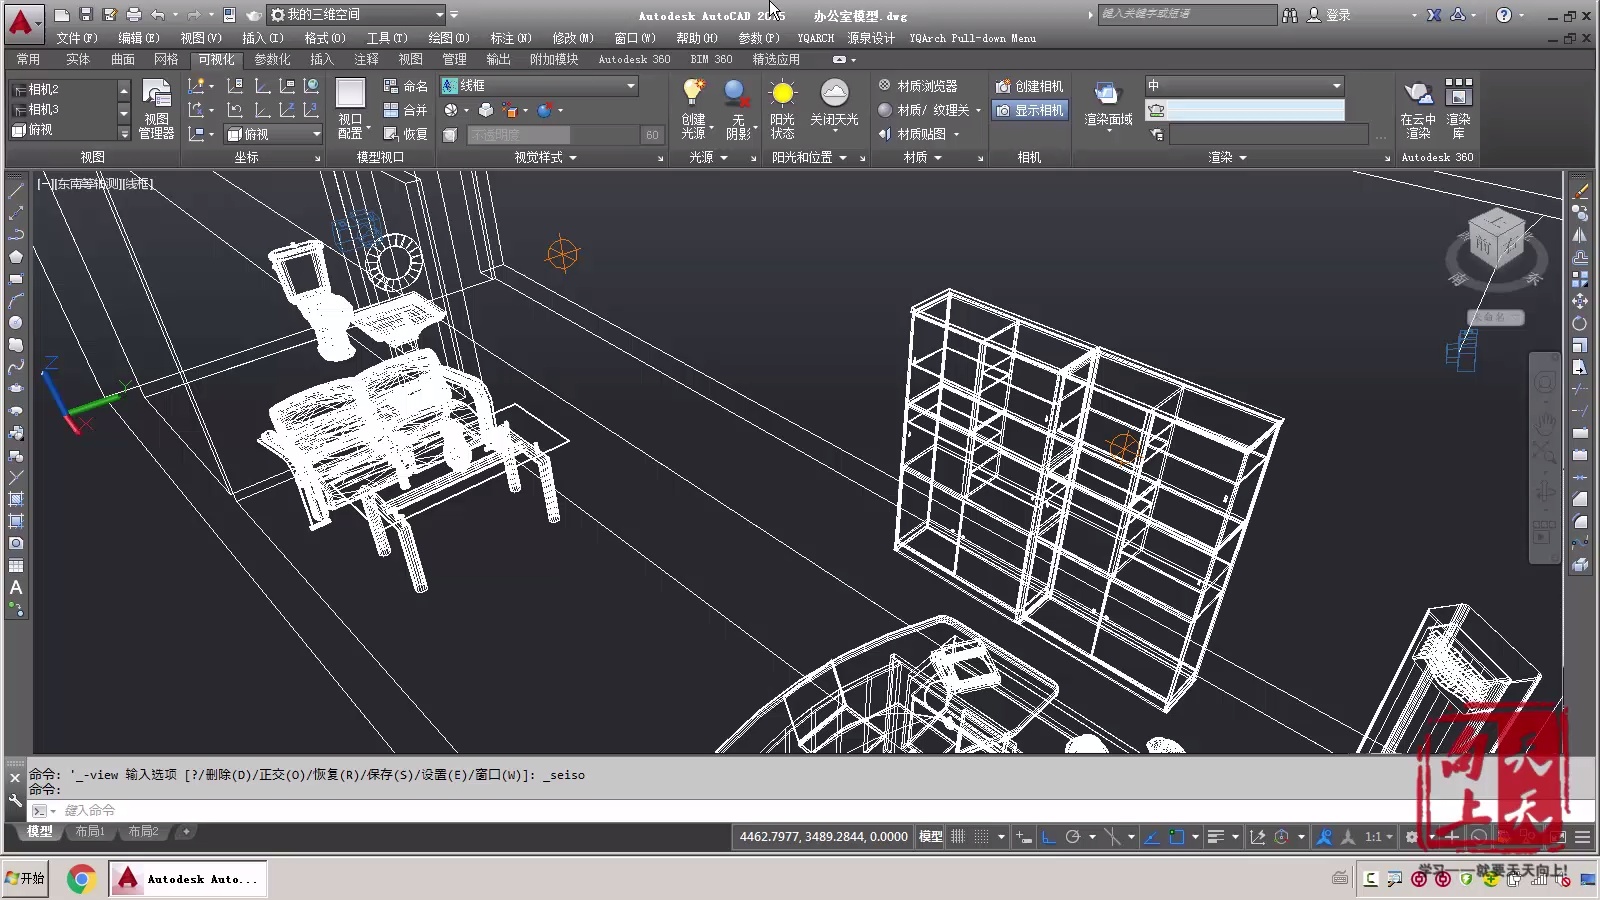Click the search box in the title bar
Viewport: 1600px width, 900px height.
click(1187, 14)
